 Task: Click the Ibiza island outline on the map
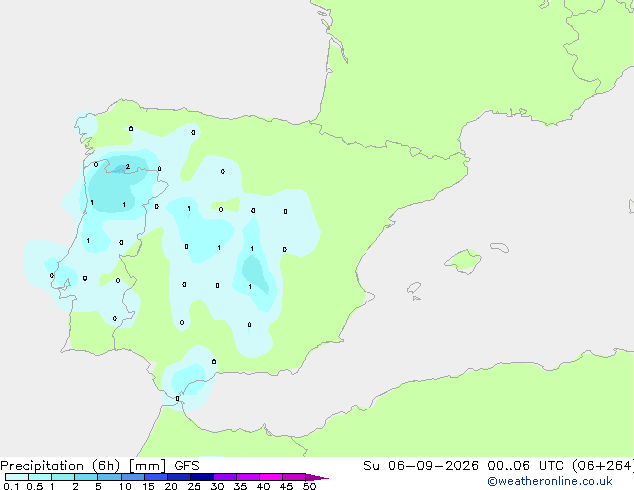414,288
